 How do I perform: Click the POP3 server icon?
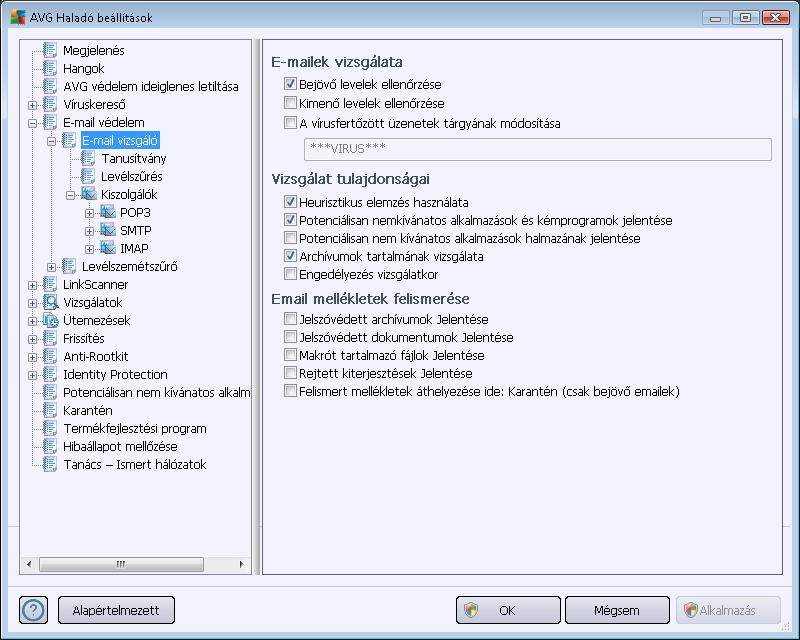[108, 212]
